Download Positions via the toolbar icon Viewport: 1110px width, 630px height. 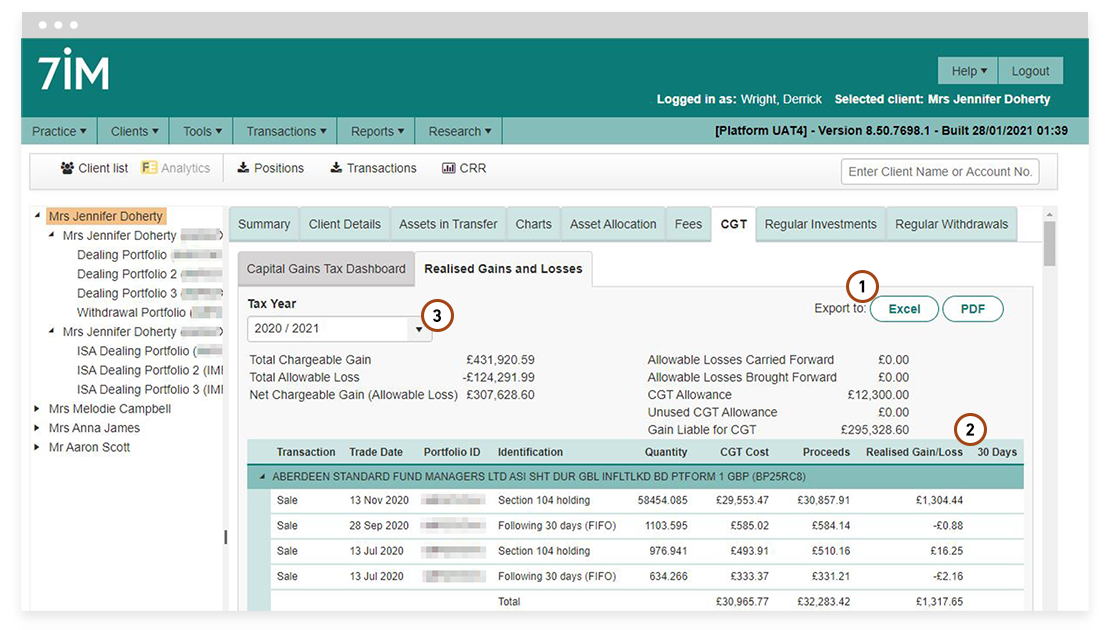243,168
